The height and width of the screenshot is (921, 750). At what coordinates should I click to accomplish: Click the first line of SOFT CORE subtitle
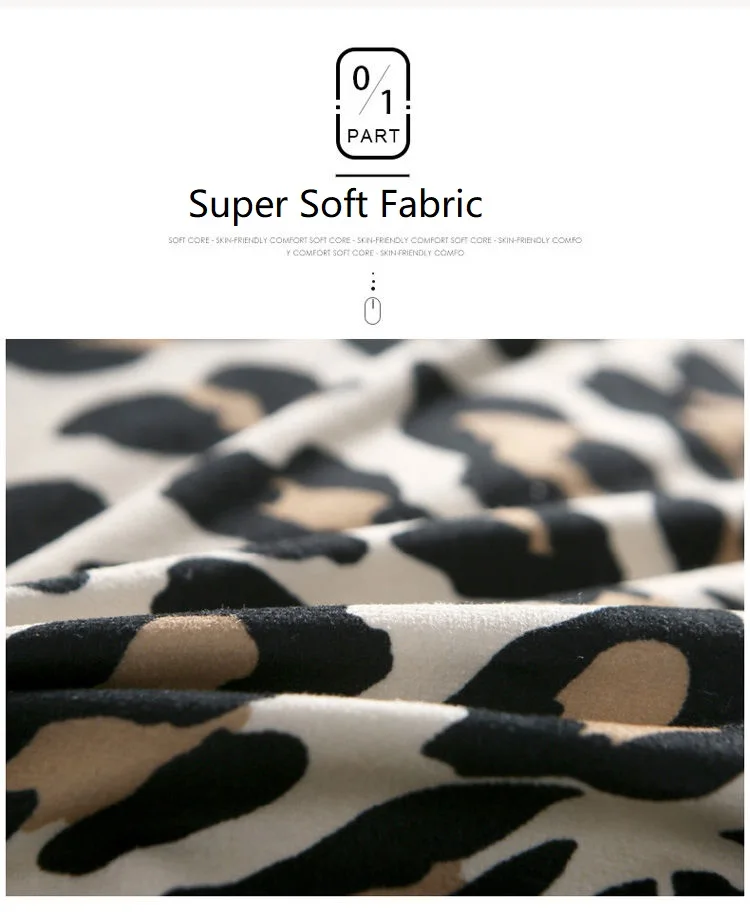tap(375, 240)
